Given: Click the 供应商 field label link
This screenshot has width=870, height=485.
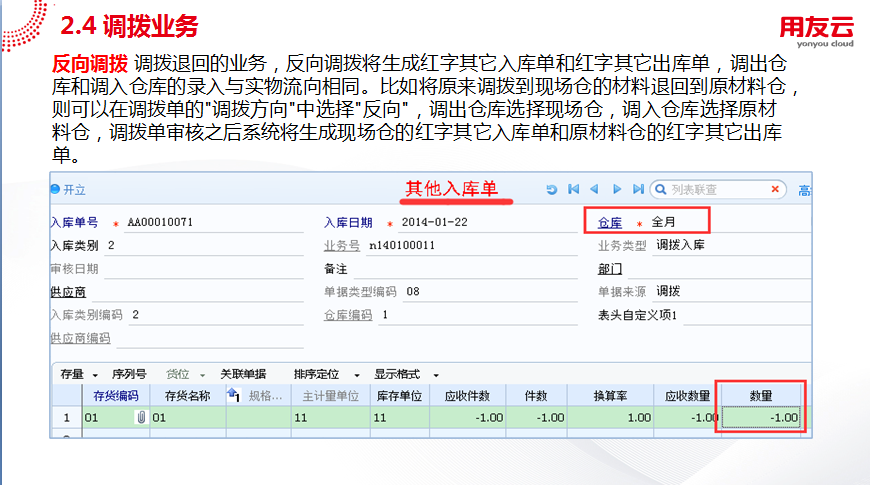Looking at the screenshot, I should tap(67, 292).
